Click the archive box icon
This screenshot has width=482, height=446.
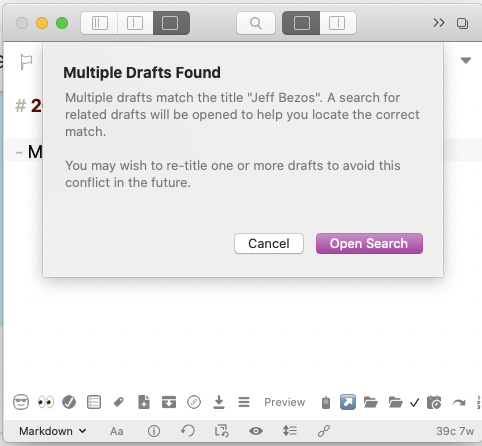[169, 402]
